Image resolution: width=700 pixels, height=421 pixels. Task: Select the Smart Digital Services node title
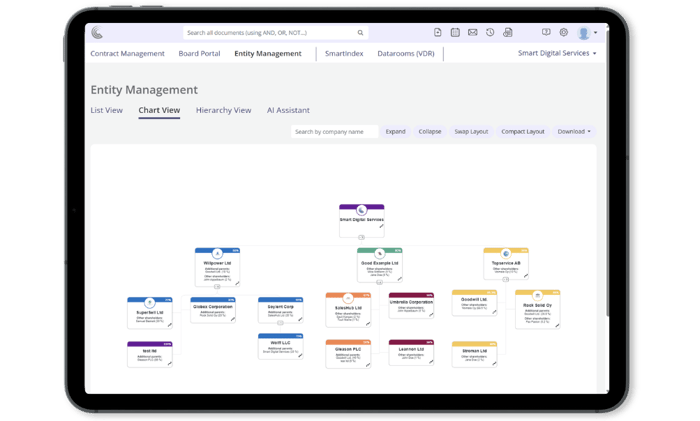pyautogui.click(x=362, y=220)
